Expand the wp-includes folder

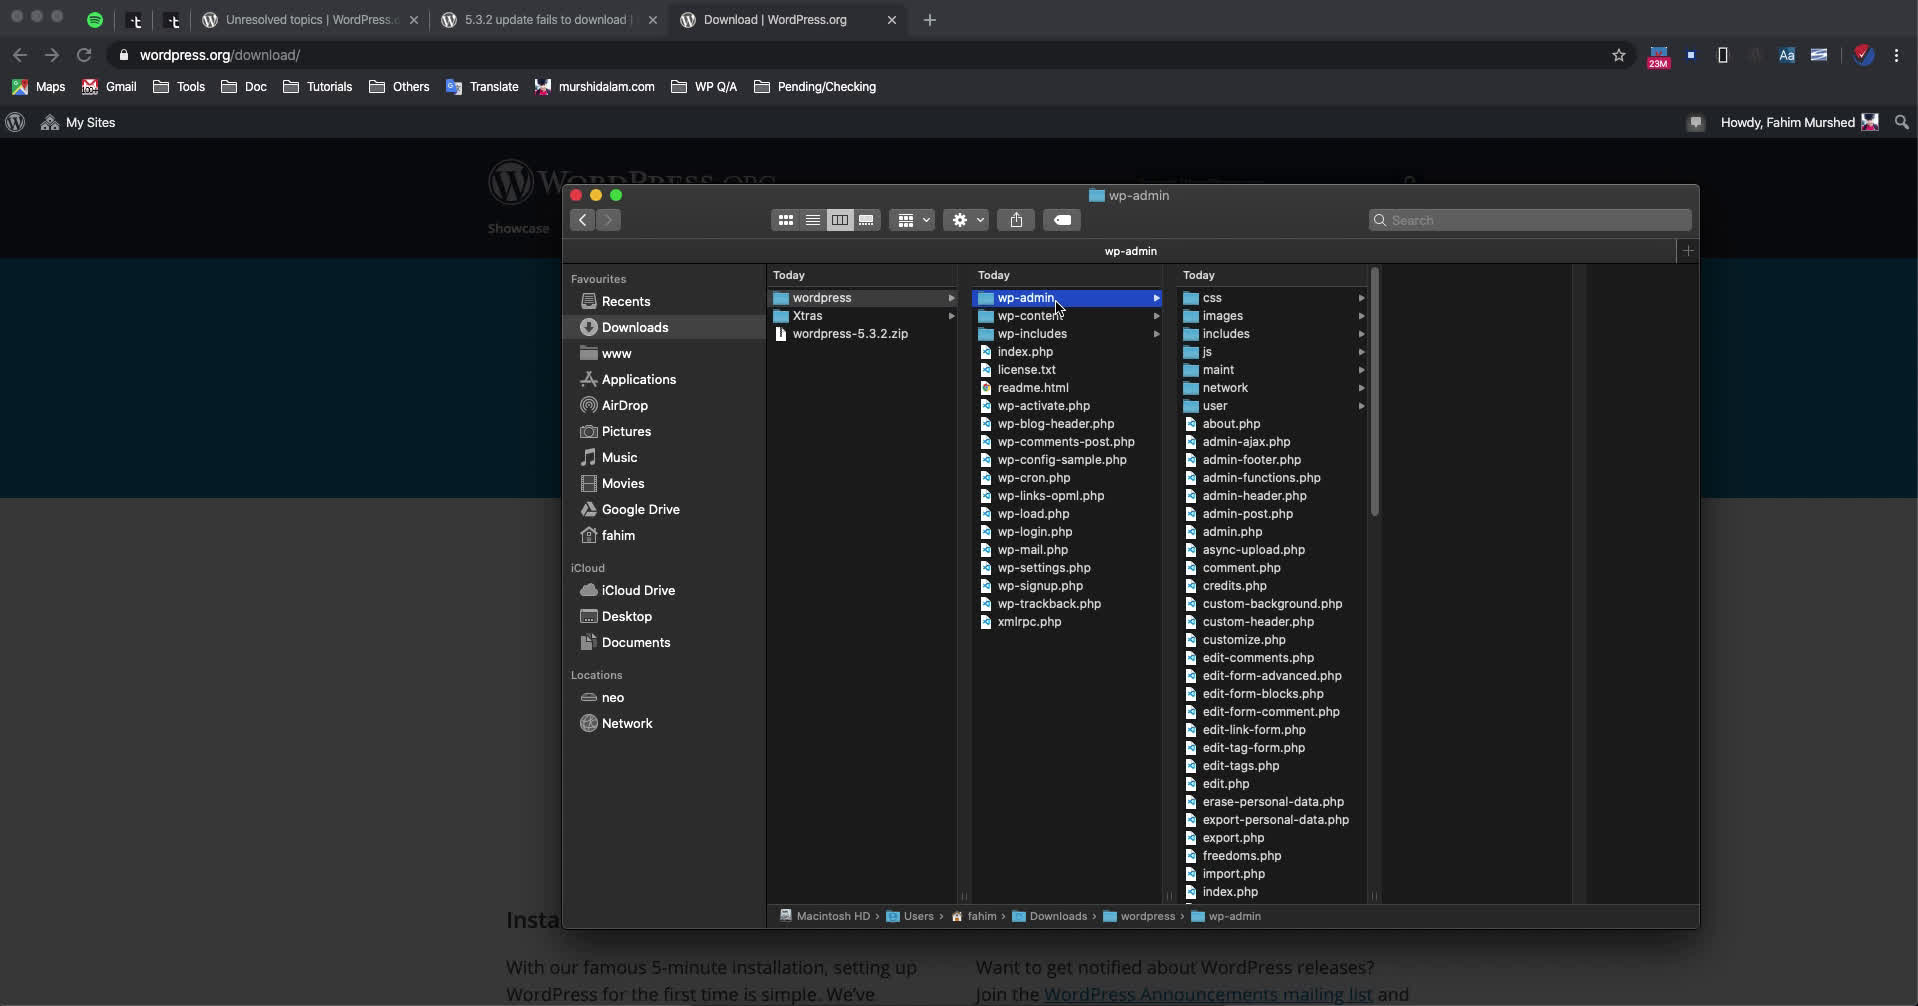pos(1032,334)
